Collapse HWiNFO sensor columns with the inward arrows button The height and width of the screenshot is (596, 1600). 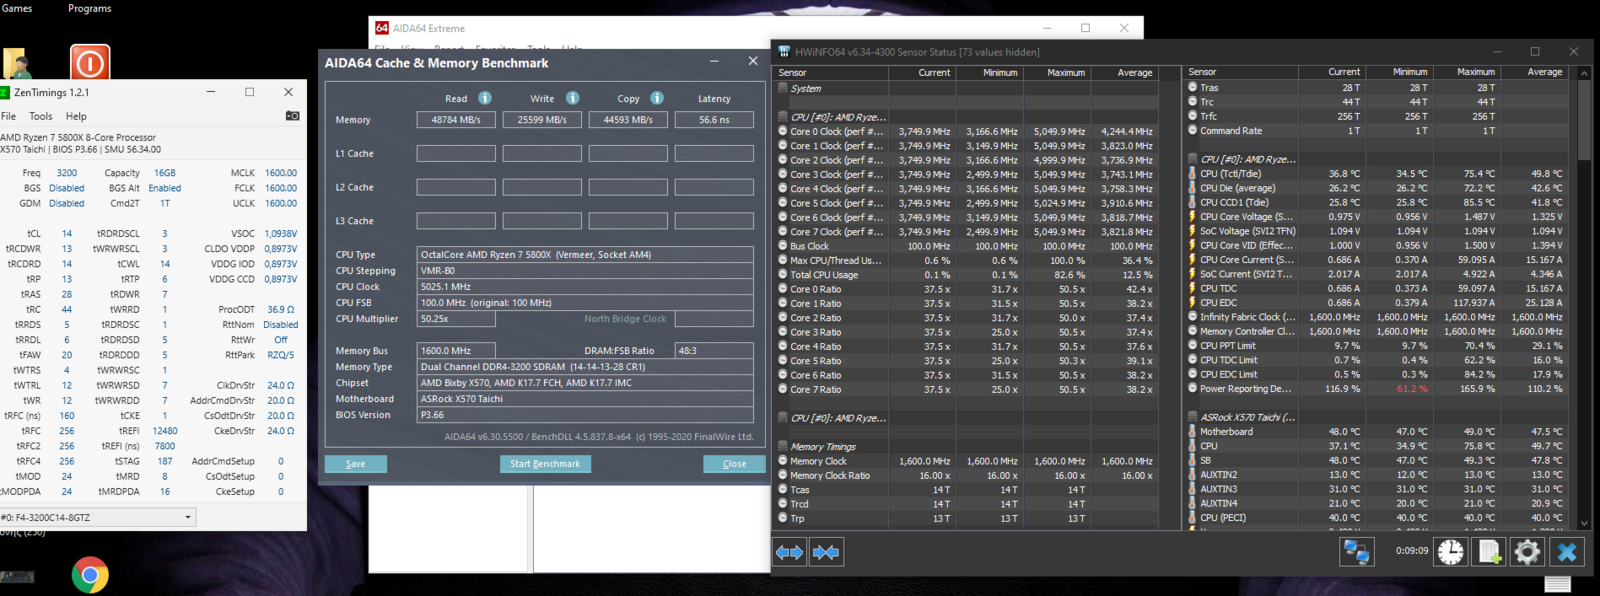pyautogui.click(x=826, y=552)
